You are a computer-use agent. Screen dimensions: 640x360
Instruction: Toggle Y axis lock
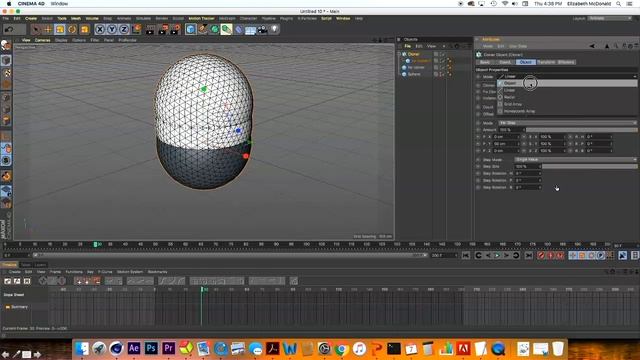click(112, 29)
